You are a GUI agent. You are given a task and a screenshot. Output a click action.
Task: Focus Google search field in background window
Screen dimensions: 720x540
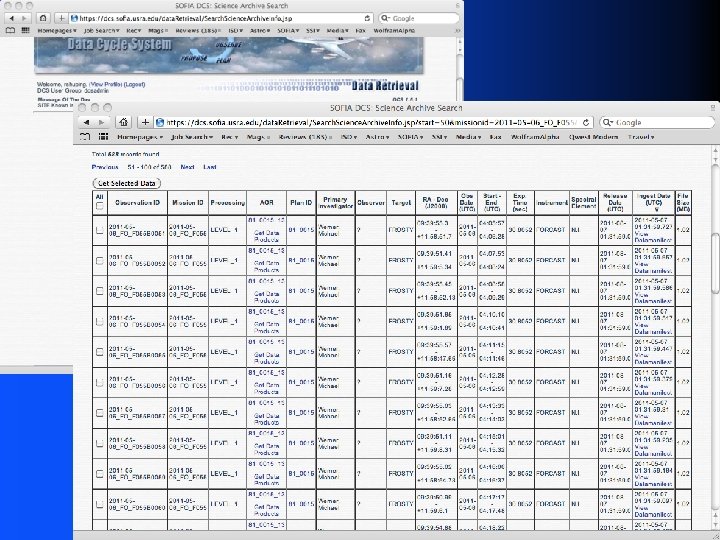[x=419, y=18]
